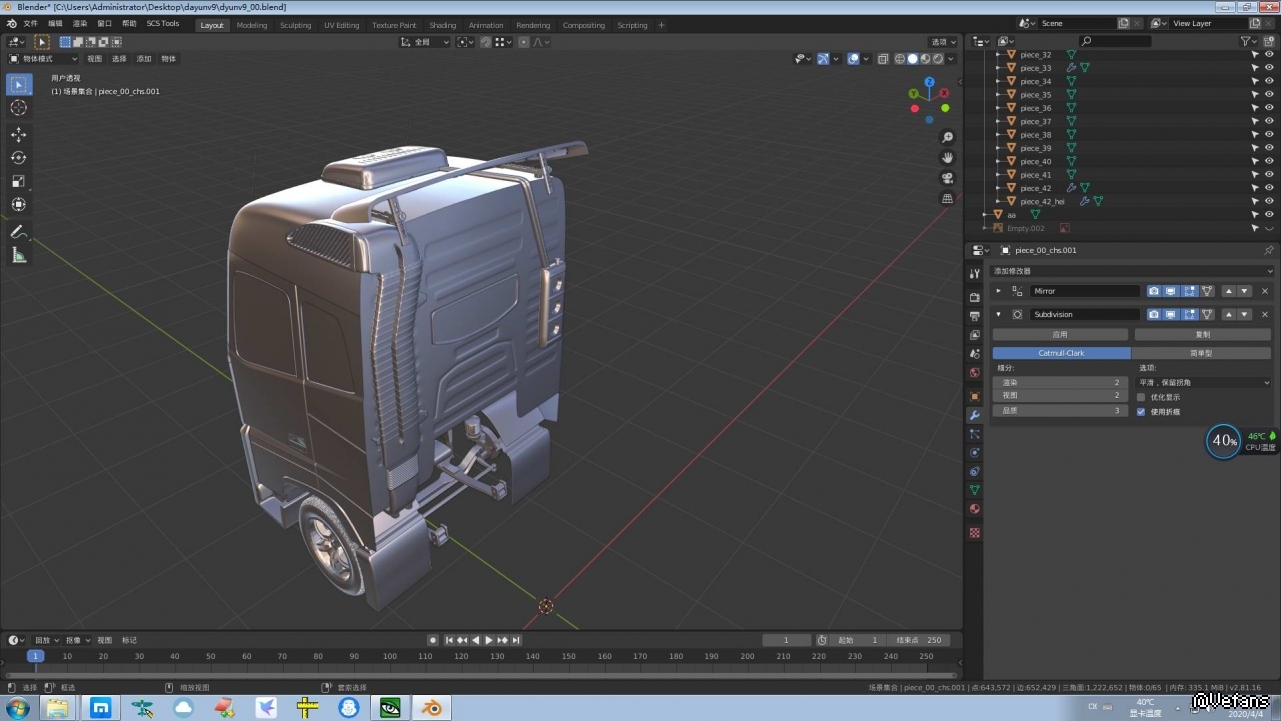The height and width of the screenshot is (721, 1281).
Task: Hide piece_36 using its eye icon
Action: 1269,108
